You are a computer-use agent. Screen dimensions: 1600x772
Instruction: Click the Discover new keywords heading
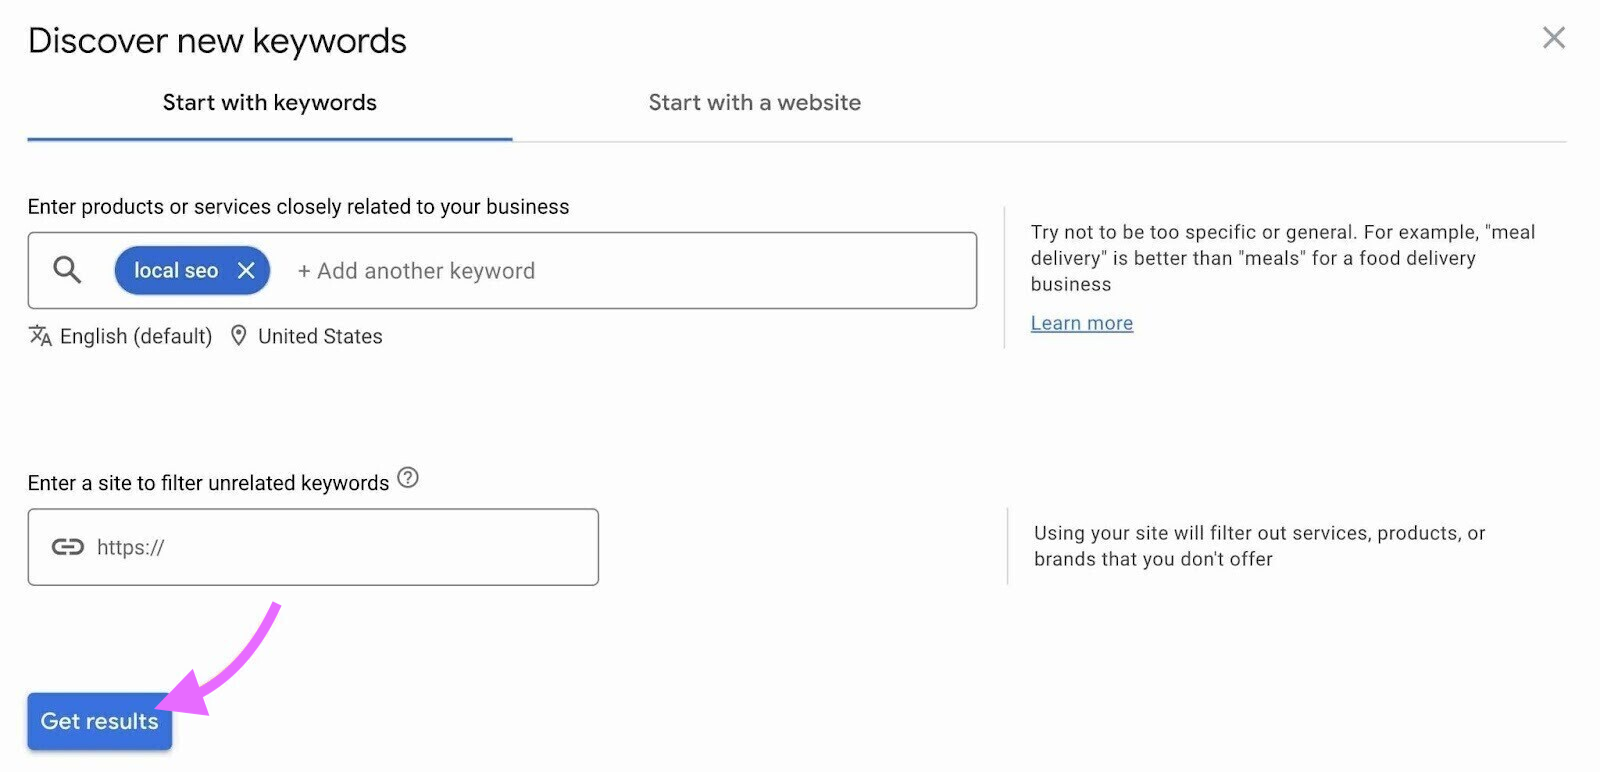tap(216, 40)
